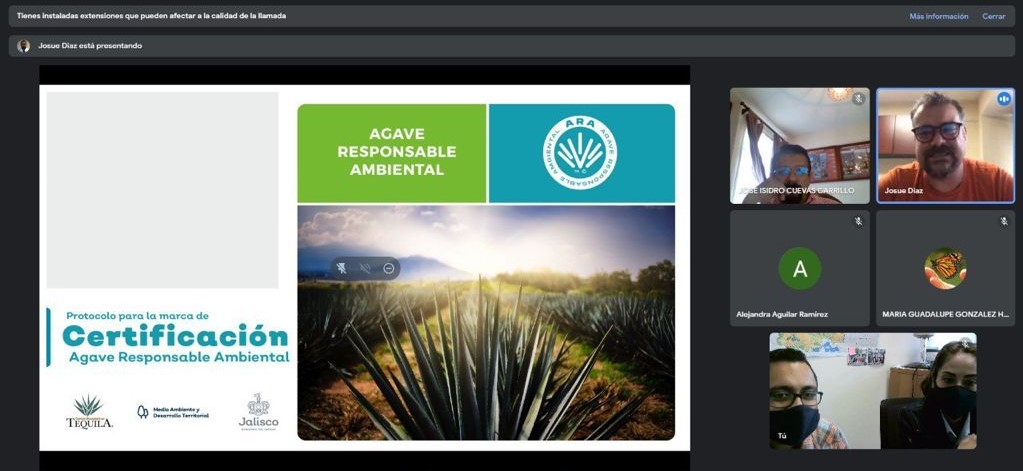Open the 'Más información' link

pyautogui.click(x=939, y=16)
